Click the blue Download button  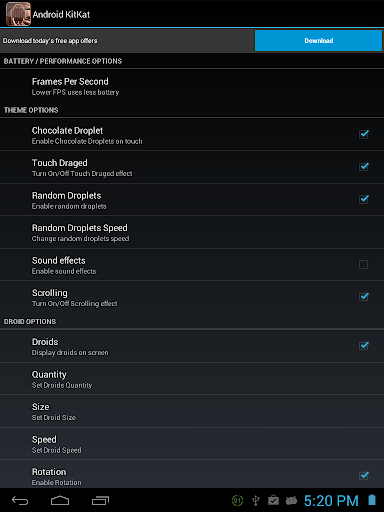pyautogui.click(x=318, y=41)
